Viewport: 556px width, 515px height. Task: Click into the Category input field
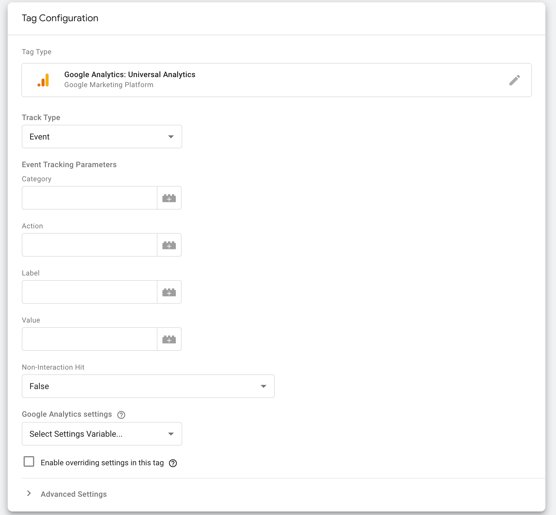click(x=90, y=198)
